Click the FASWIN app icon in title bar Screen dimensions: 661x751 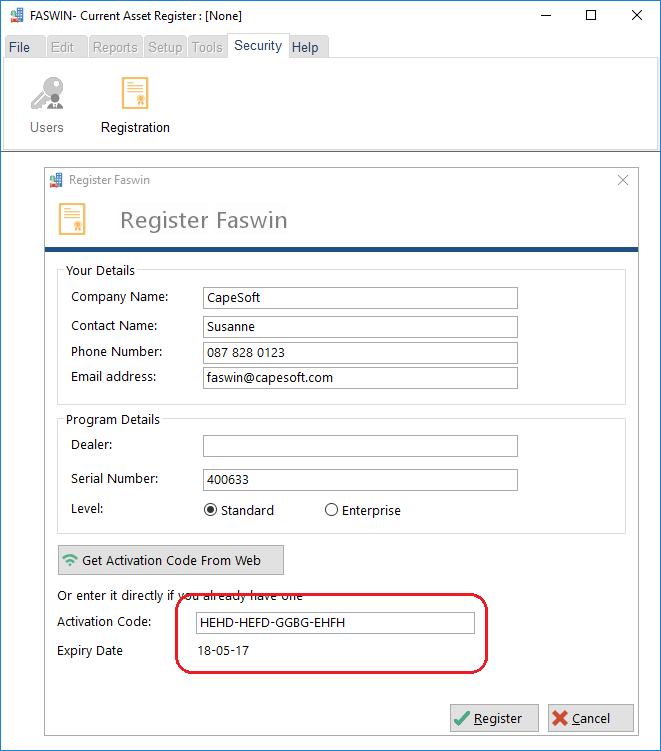[17, 15]
